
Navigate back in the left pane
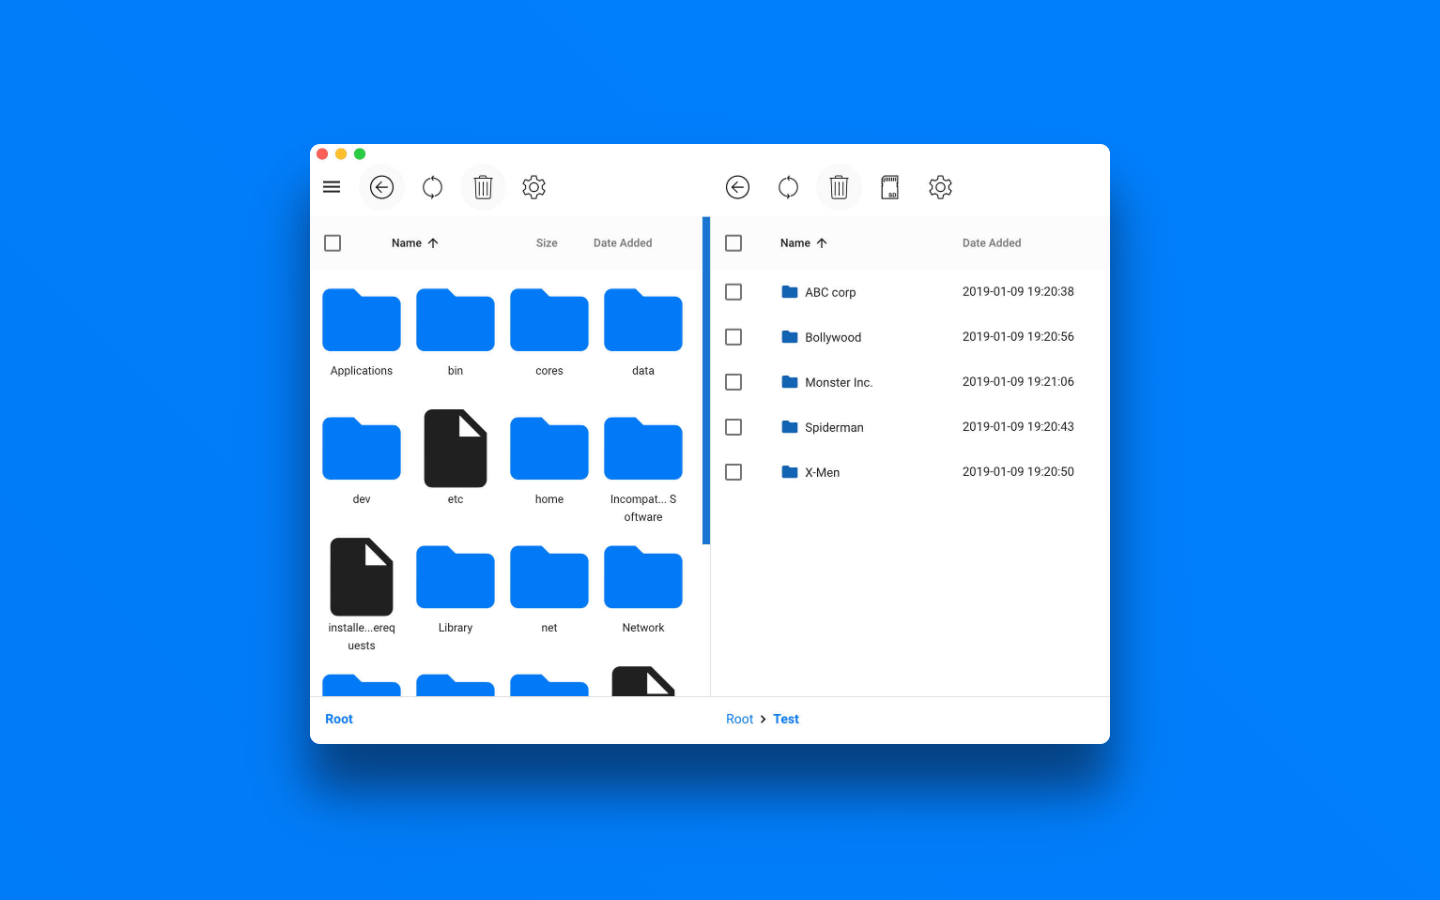381,187
